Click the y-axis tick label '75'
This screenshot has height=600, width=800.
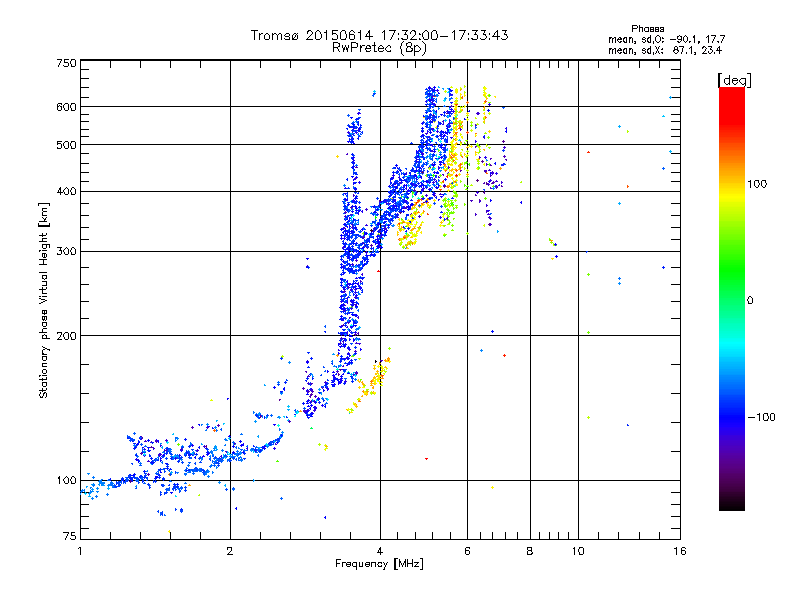click(70, 536)
